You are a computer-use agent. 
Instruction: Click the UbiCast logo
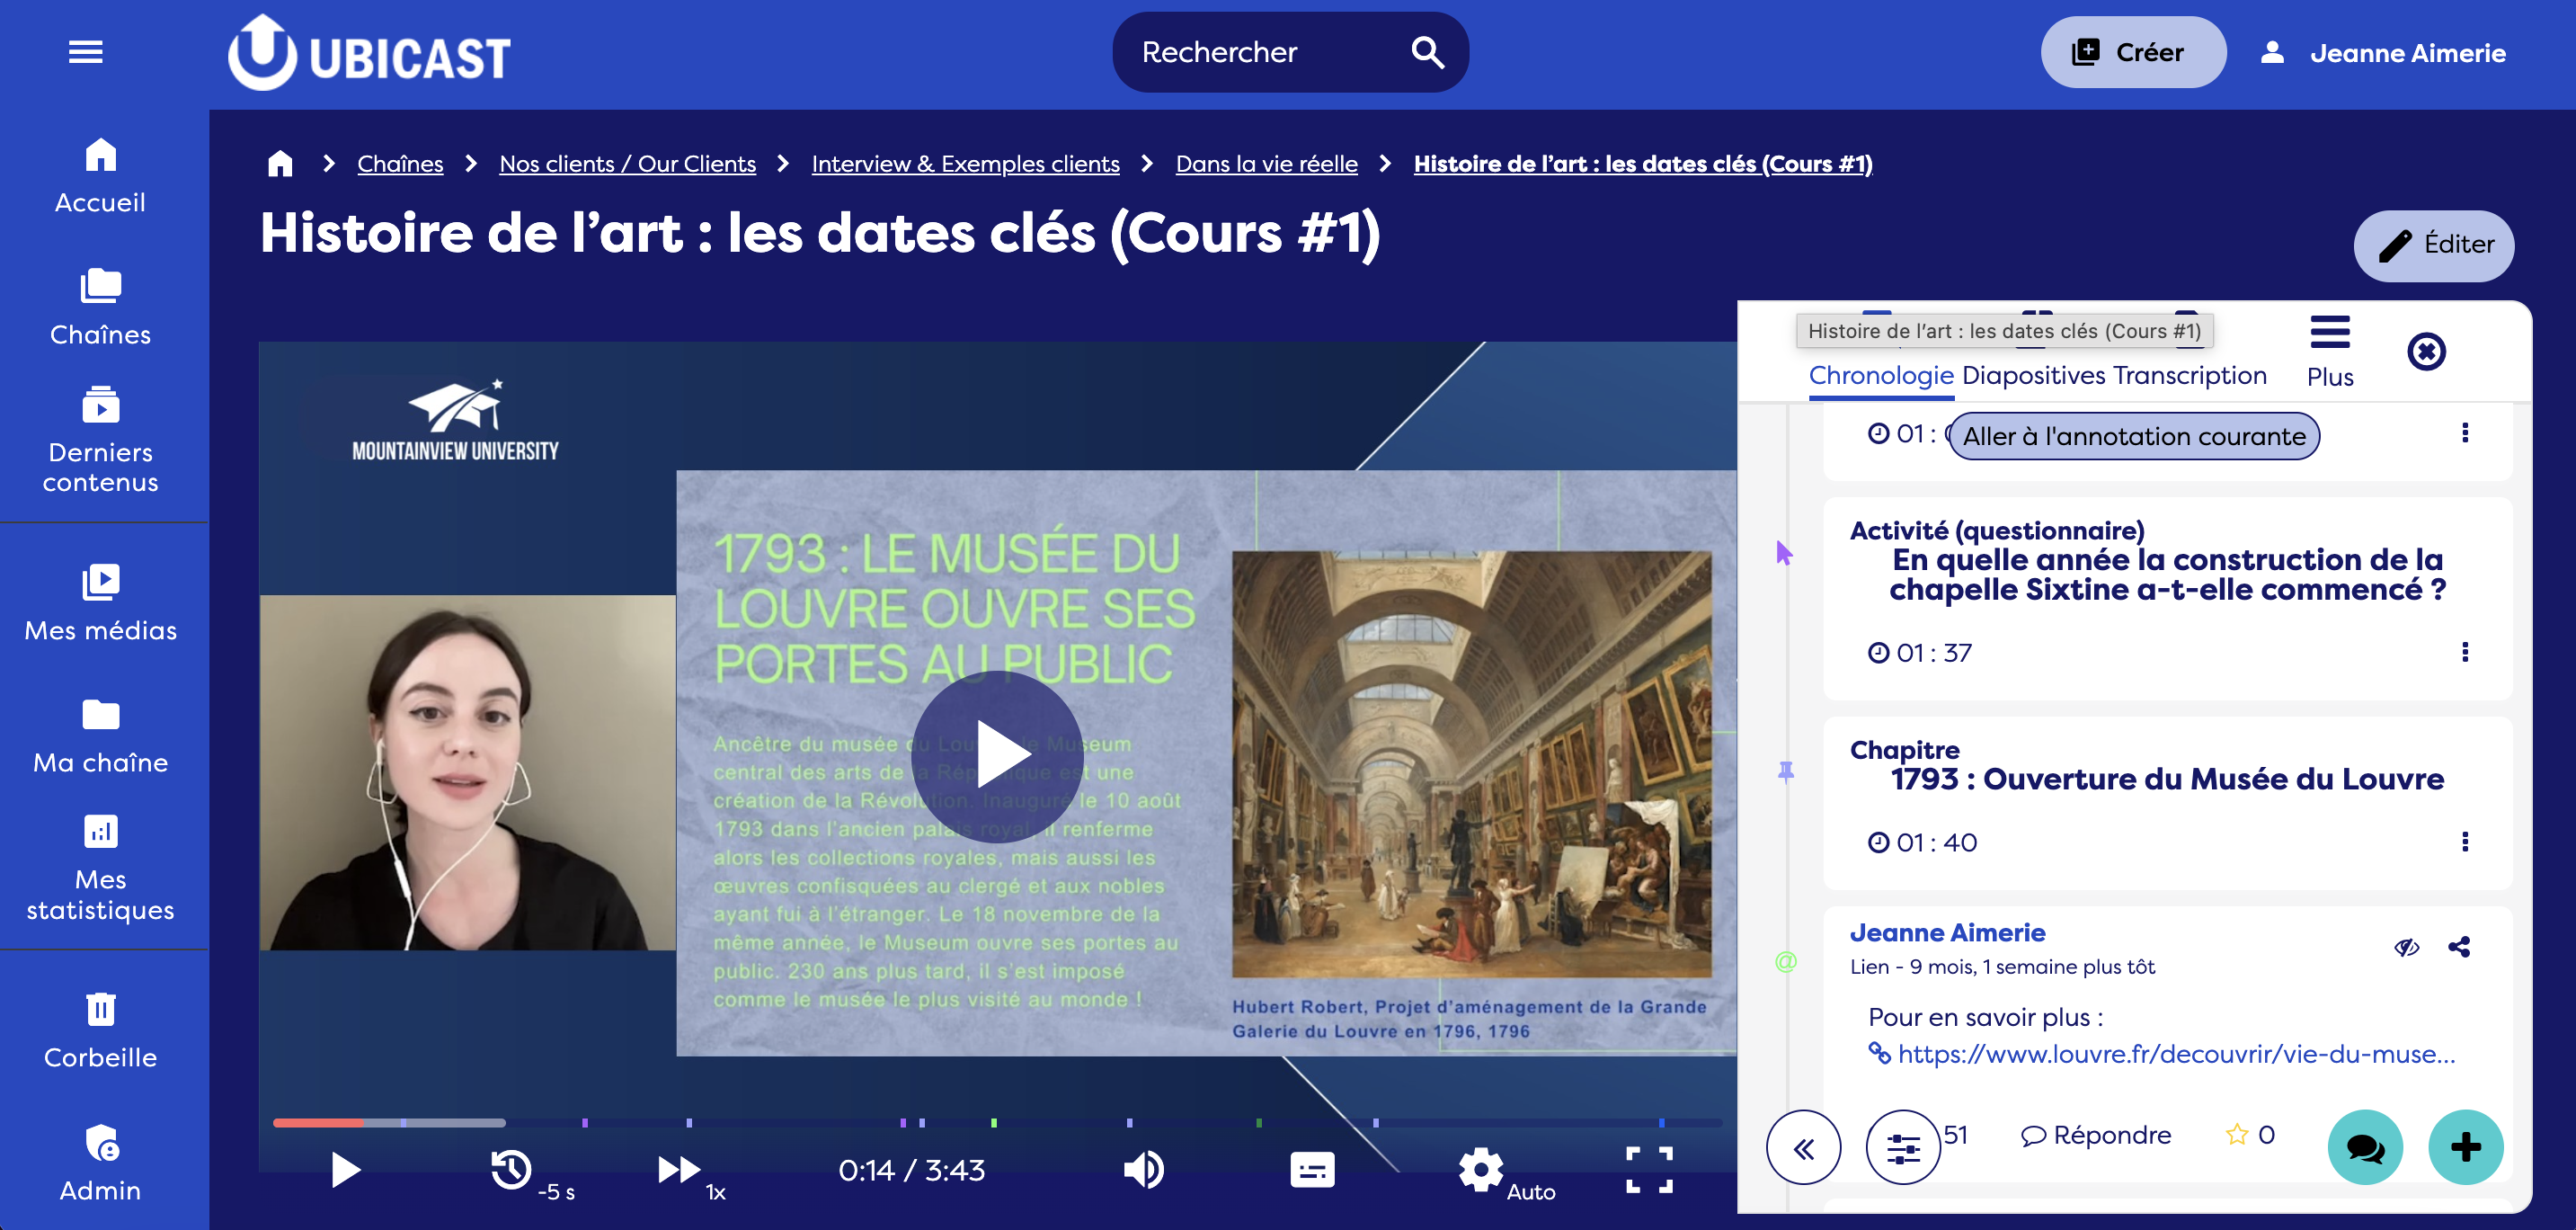point(369,52)
